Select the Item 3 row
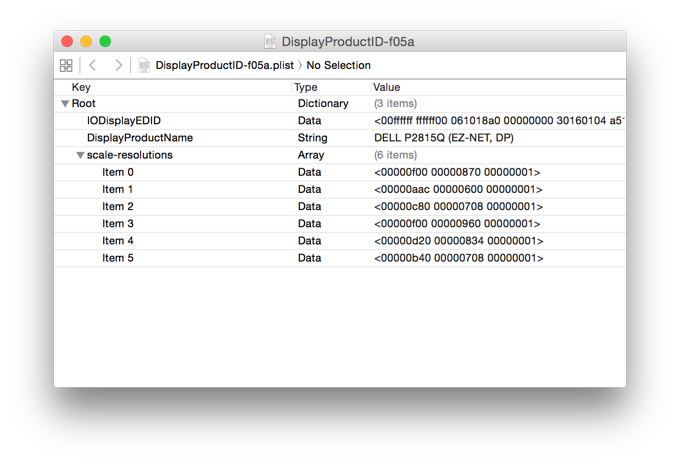Image resolution: width=680 pixels, height=464 pixels. point(340,224)
